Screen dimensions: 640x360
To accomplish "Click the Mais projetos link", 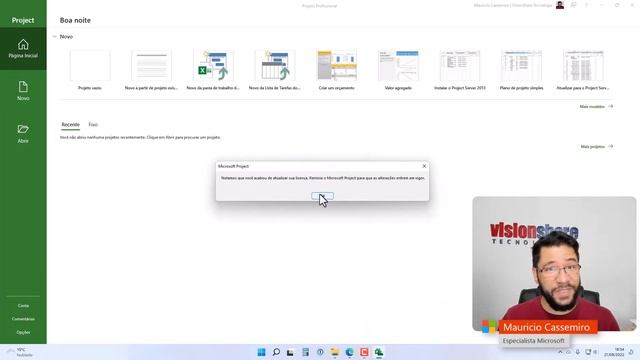I will point(596,147).
